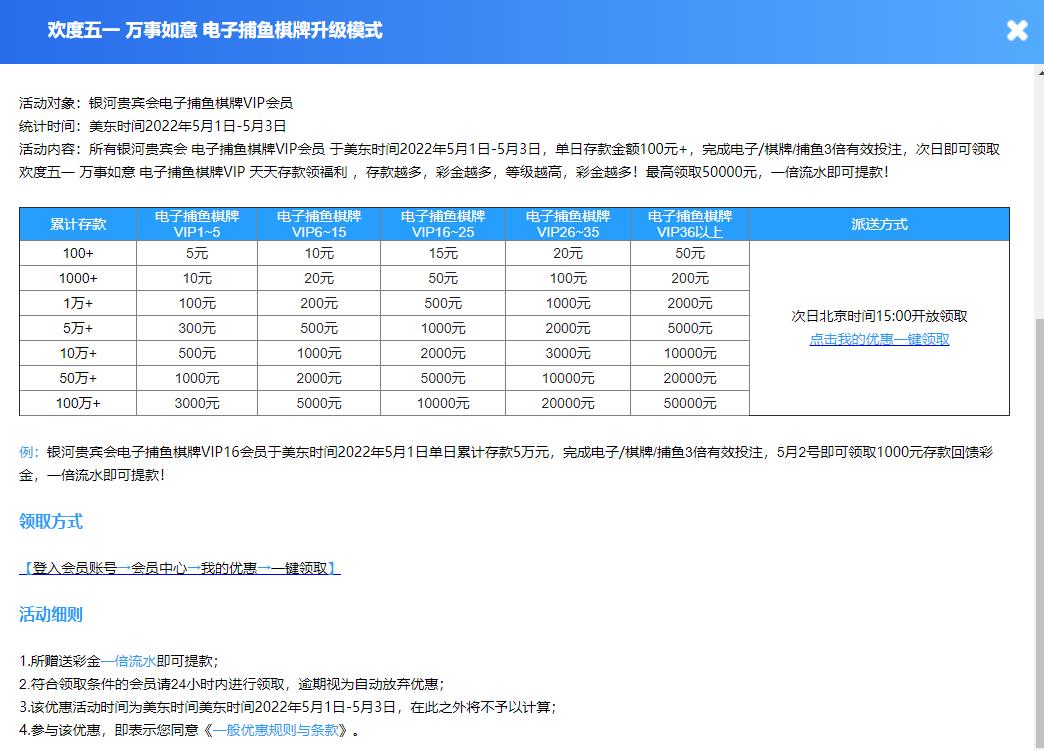Screen dimensions: 1044x750
Task: Select the 50000元 bonus cell
Action: pos(690,403)
